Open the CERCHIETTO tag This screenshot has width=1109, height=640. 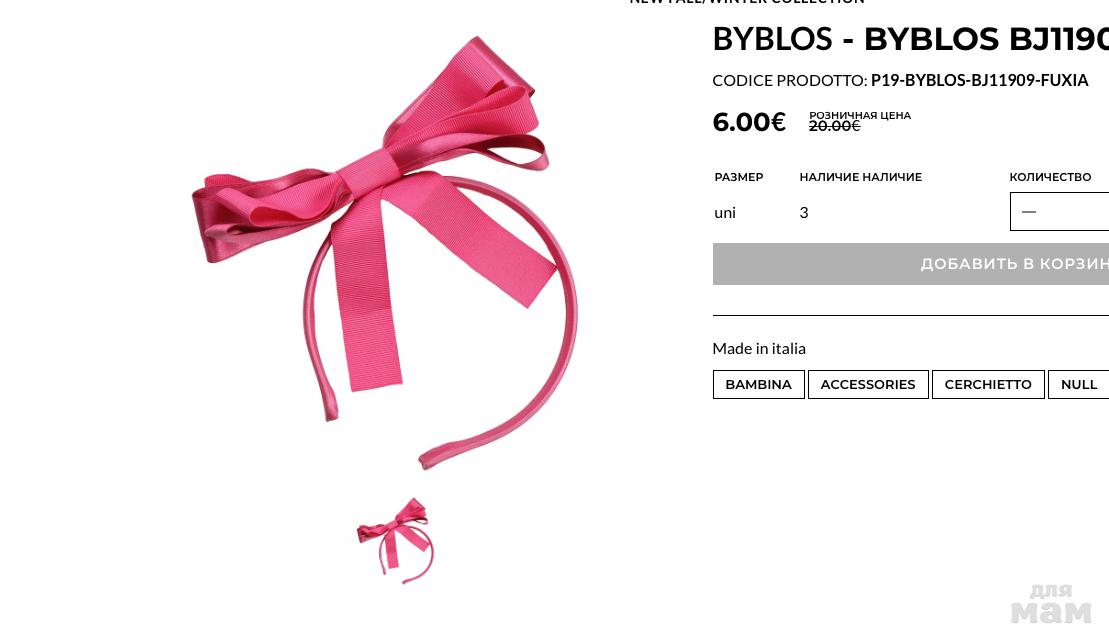pos(988,385)
